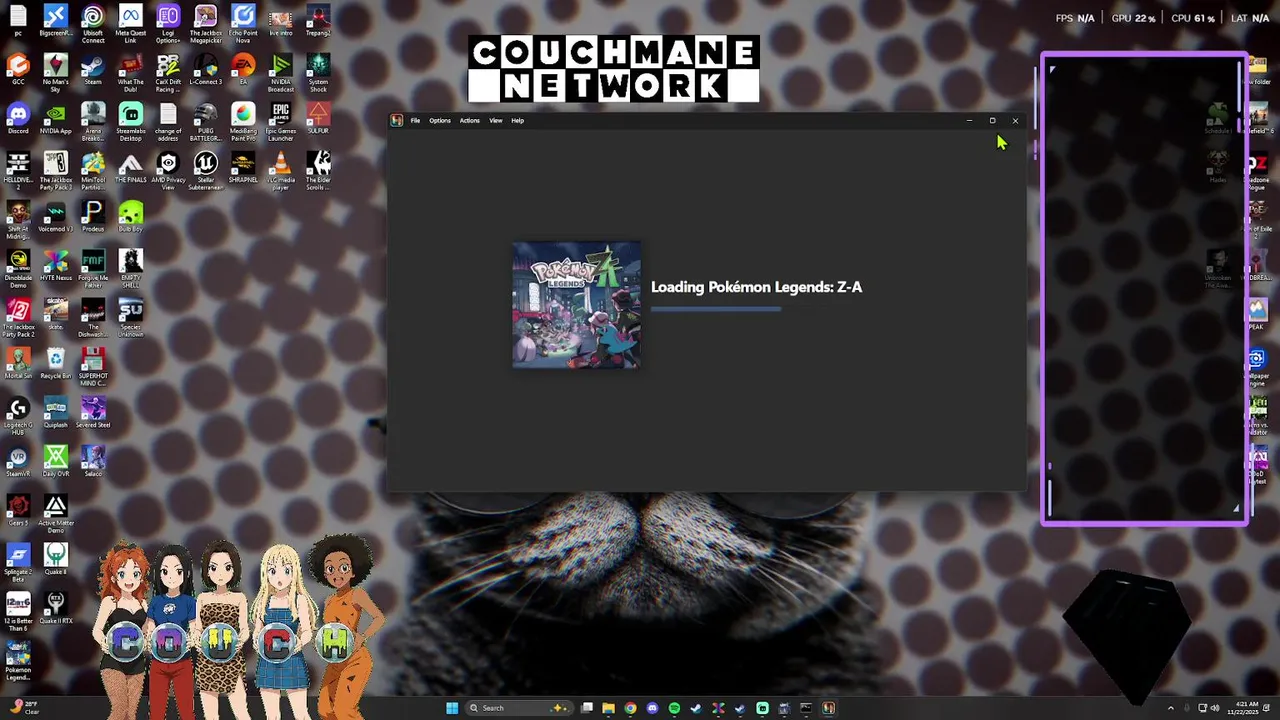
Task: Select the Elder Scrolls desktop shortcut
Action: [318, 170]
